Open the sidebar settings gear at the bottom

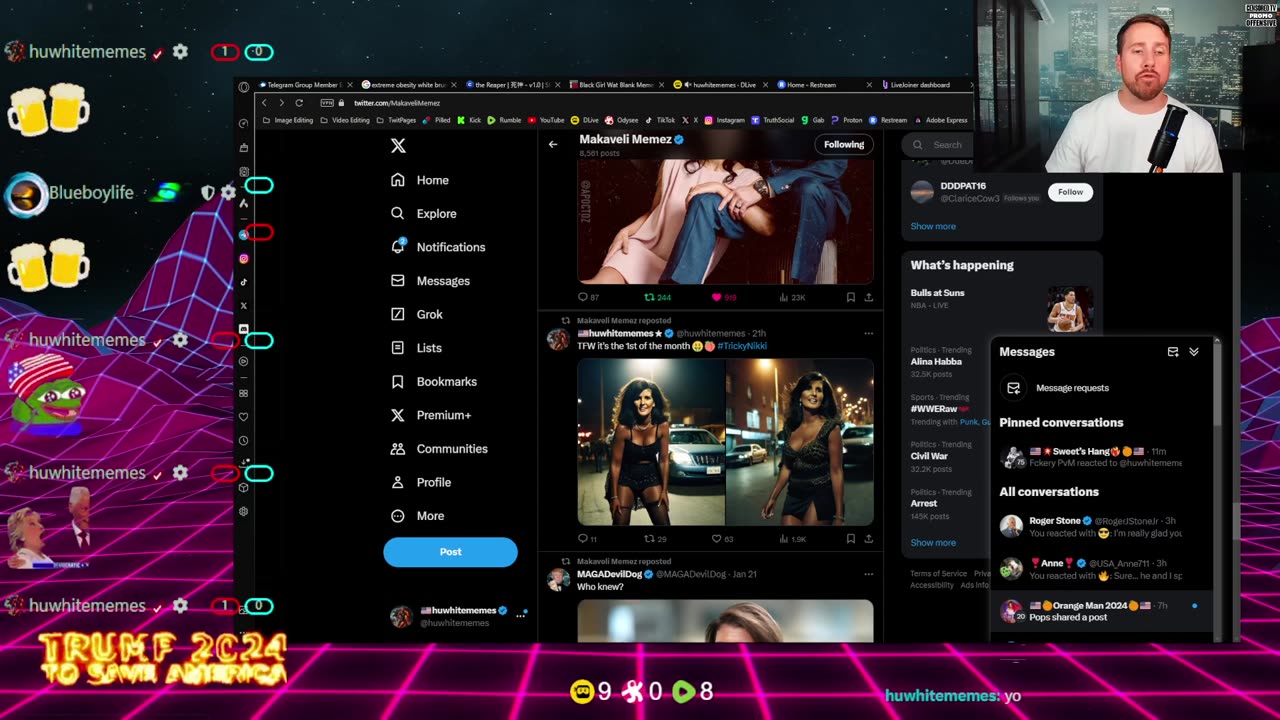click(x=243, y=511)
